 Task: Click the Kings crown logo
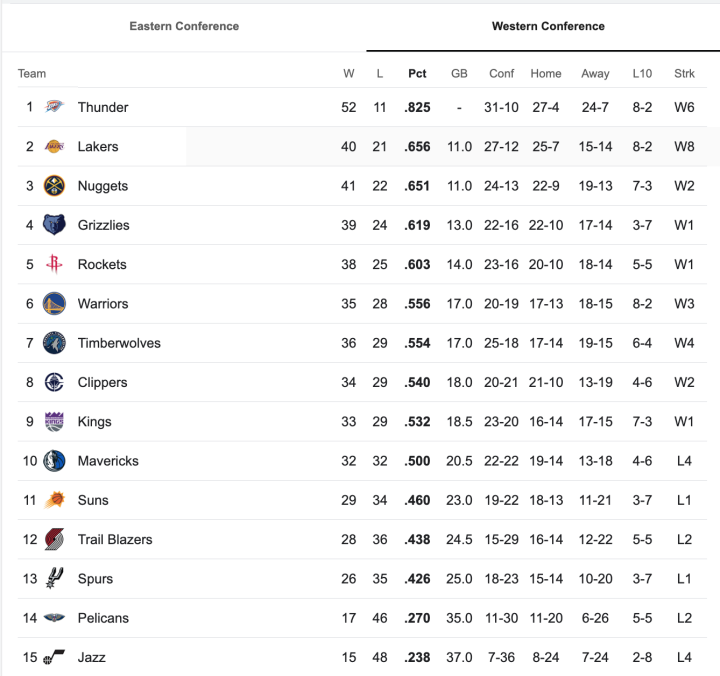[54, 422]
